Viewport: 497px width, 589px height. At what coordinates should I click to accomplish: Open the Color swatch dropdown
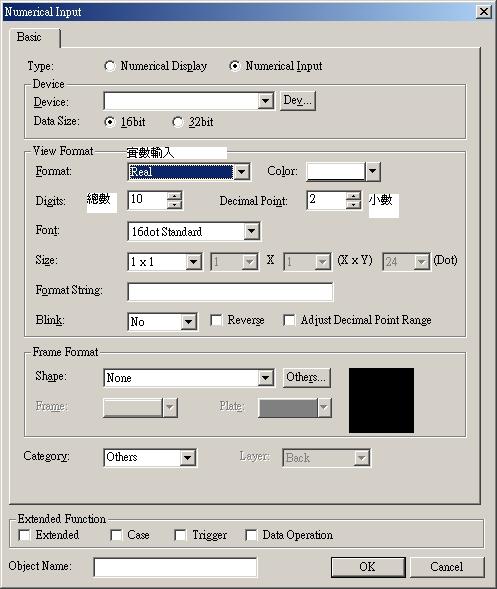(372, 171)
